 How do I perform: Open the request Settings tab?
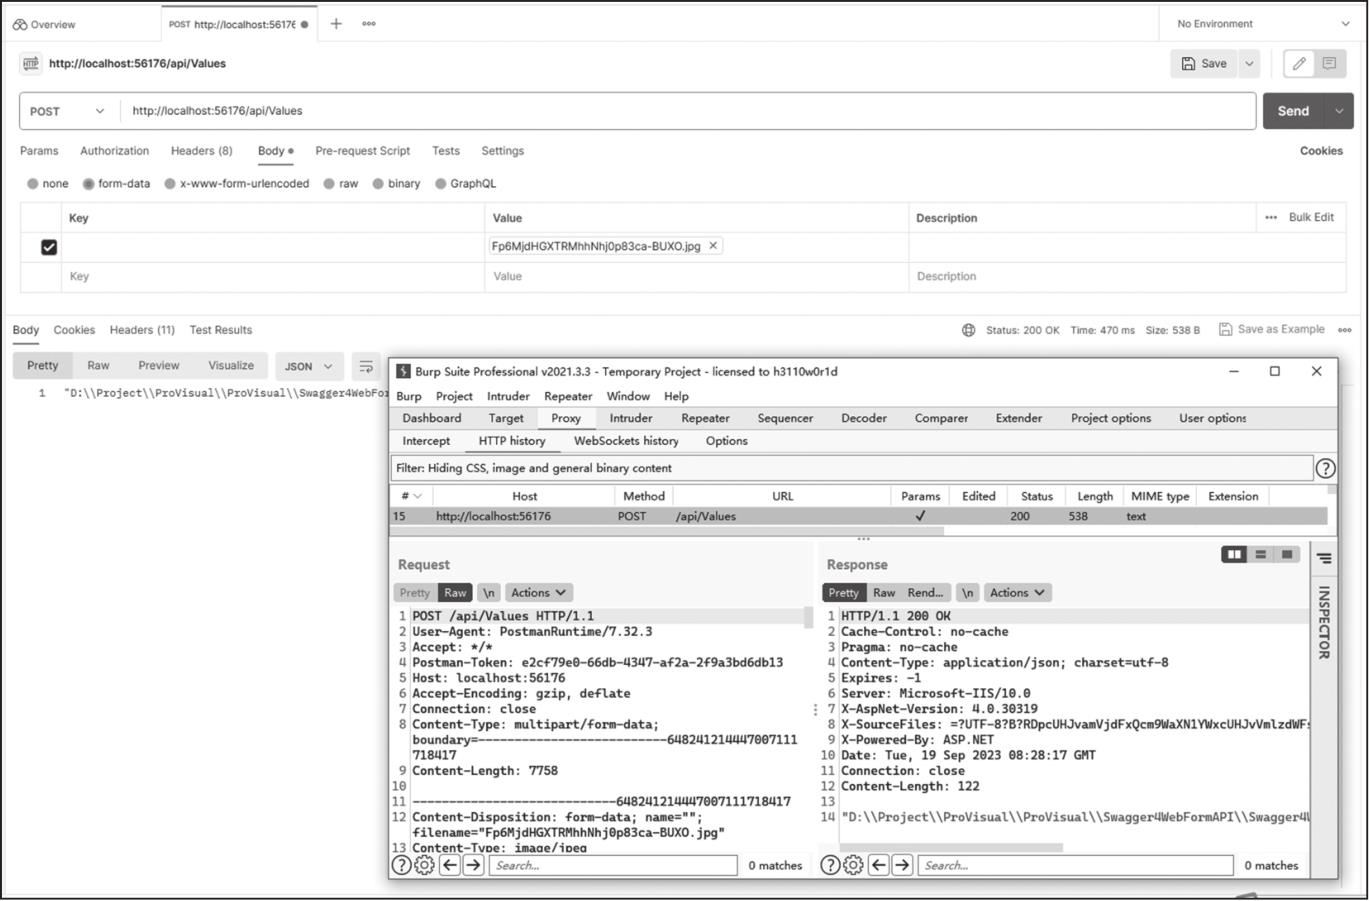(x=502, y=151)
